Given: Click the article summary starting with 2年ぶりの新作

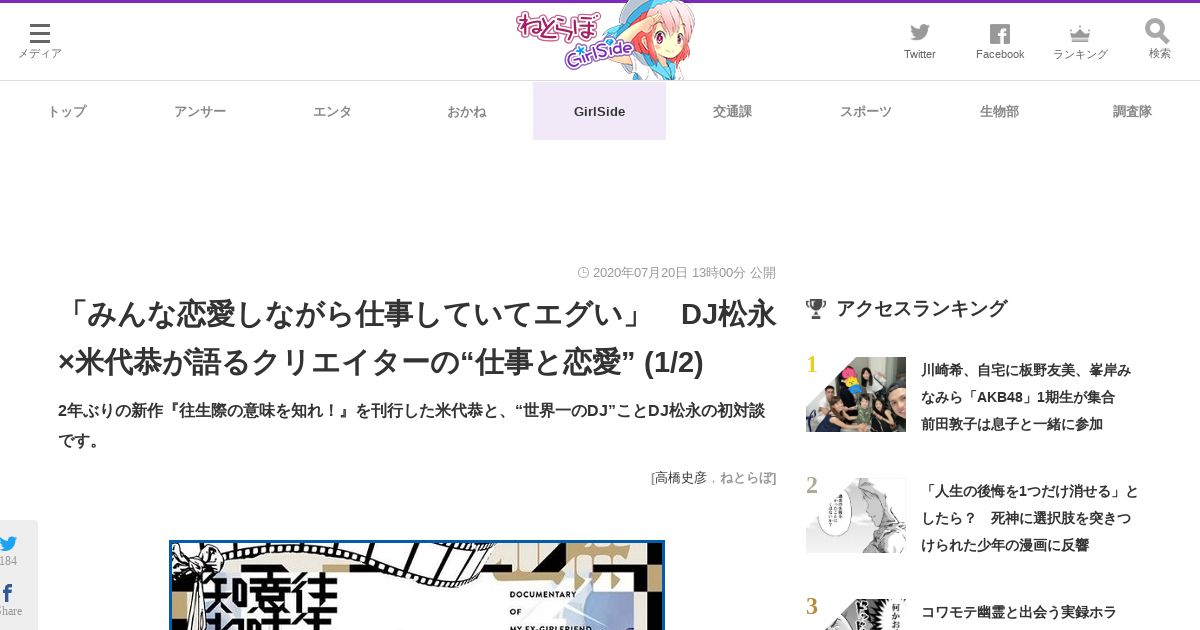Looking at the screenshot, I should click(412, 425).
